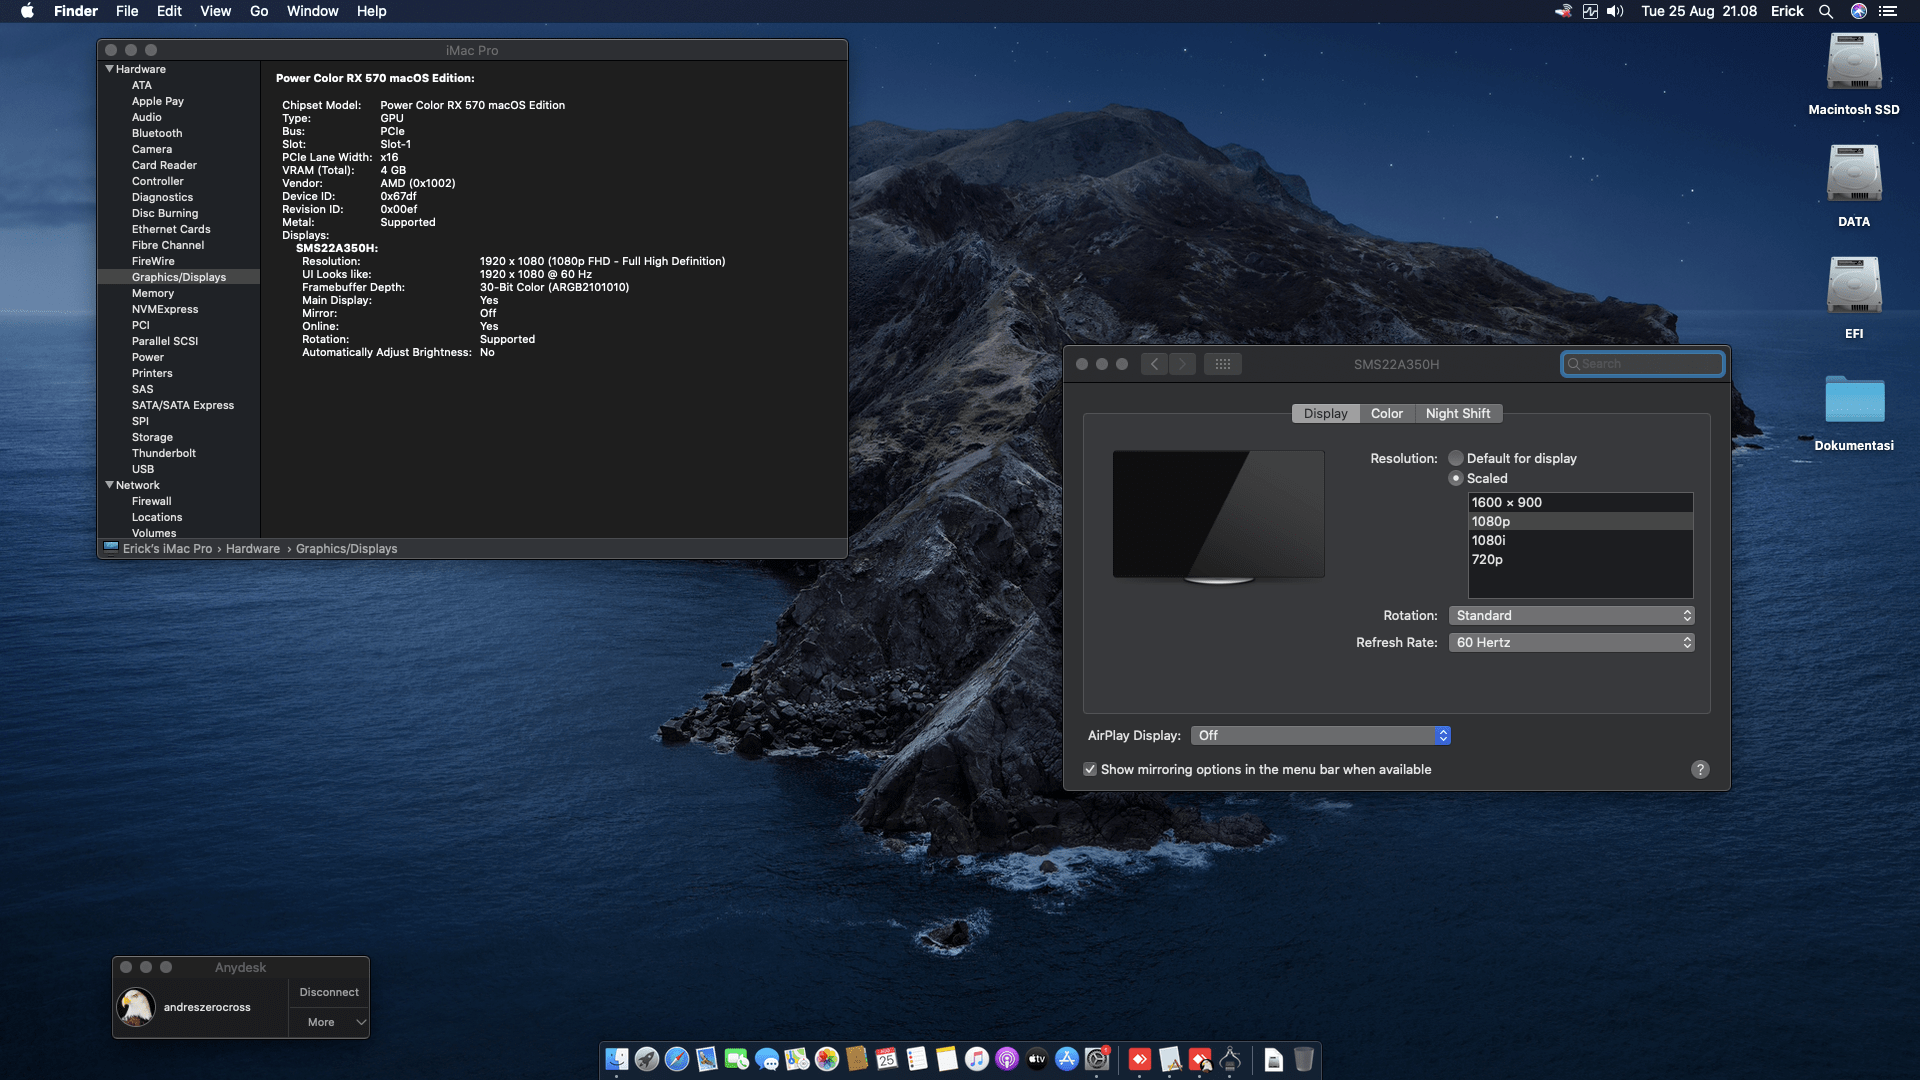The image size is (1920, 1080).
Task: Open the File menu
Action: tap(127, 11)
